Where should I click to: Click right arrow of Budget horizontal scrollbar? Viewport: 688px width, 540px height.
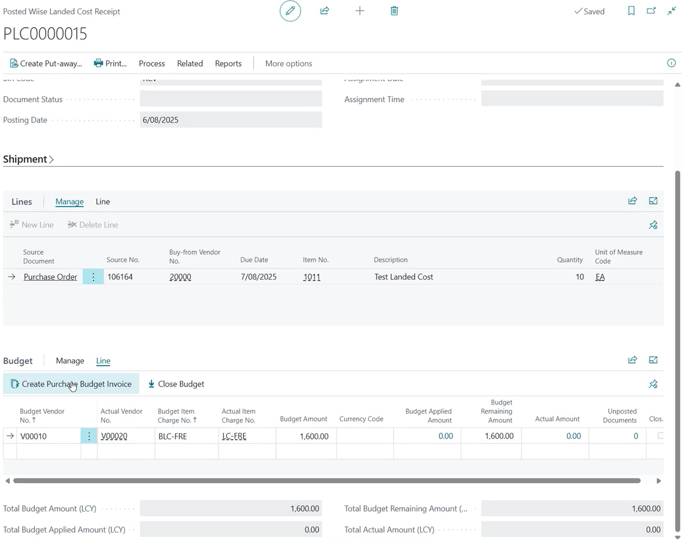[659, 481]
